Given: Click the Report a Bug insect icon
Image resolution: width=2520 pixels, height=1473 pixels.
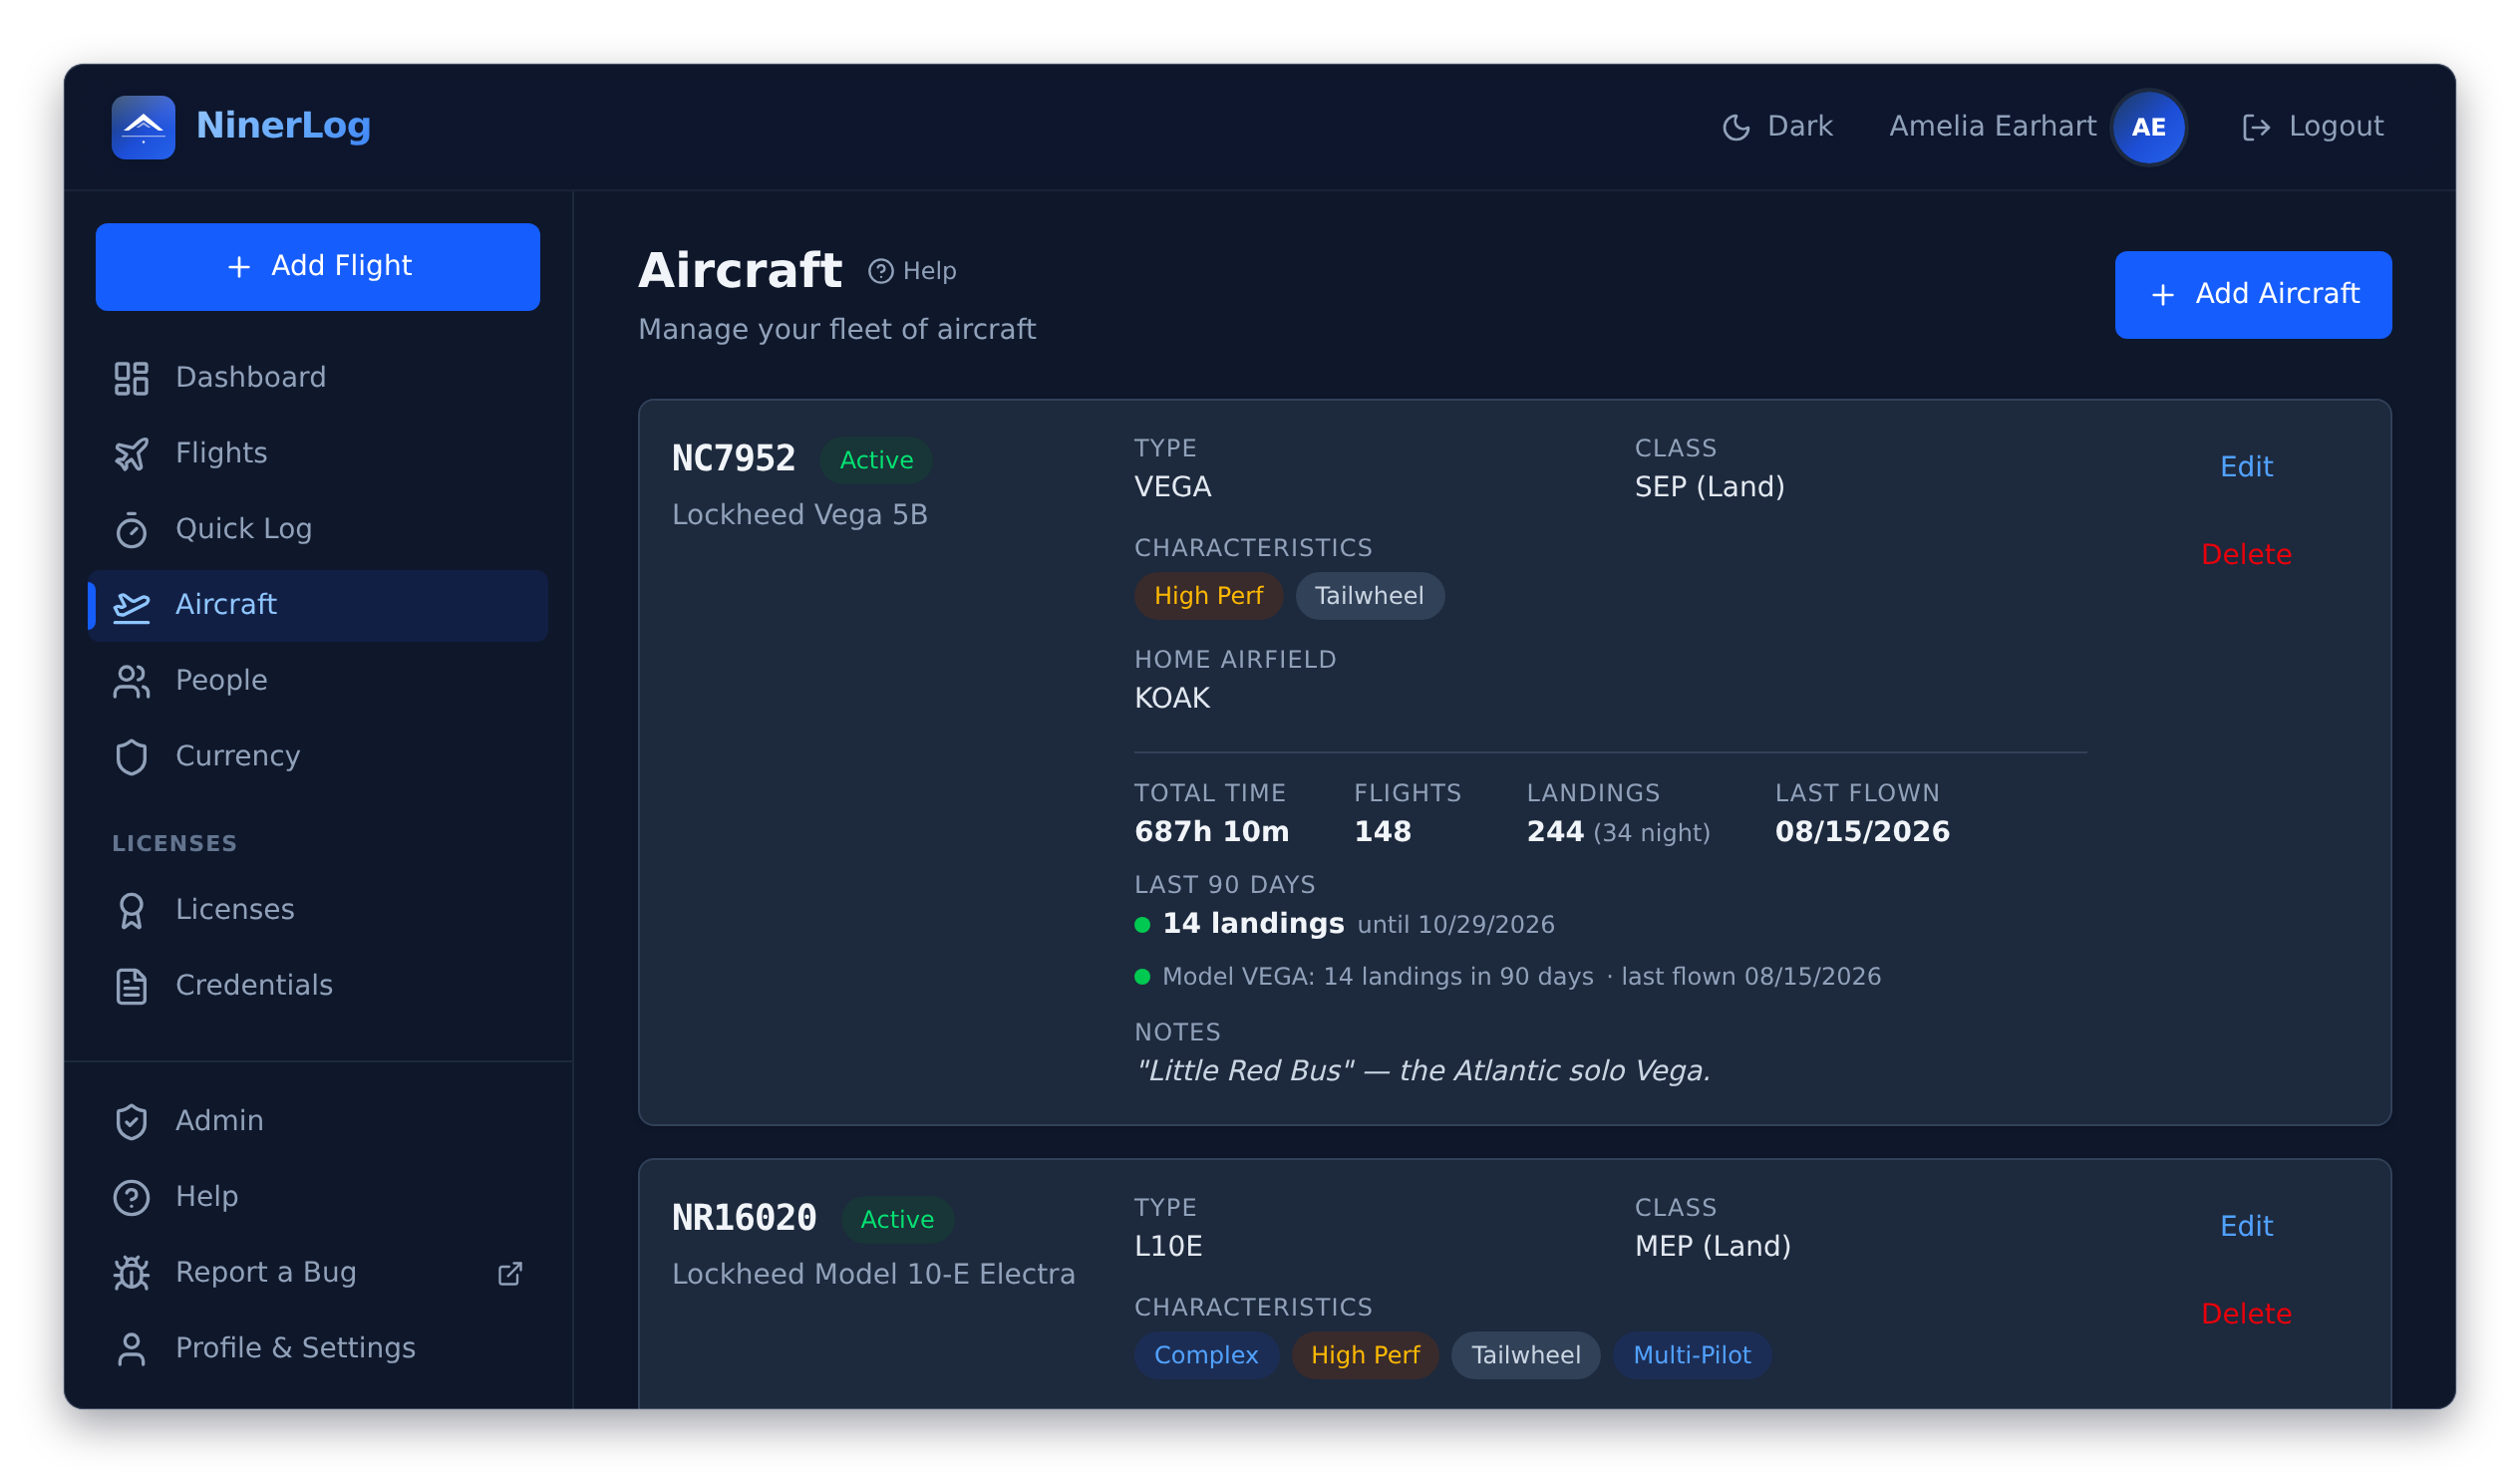Looking at the screenshot, I should (x=131, y=1273).
